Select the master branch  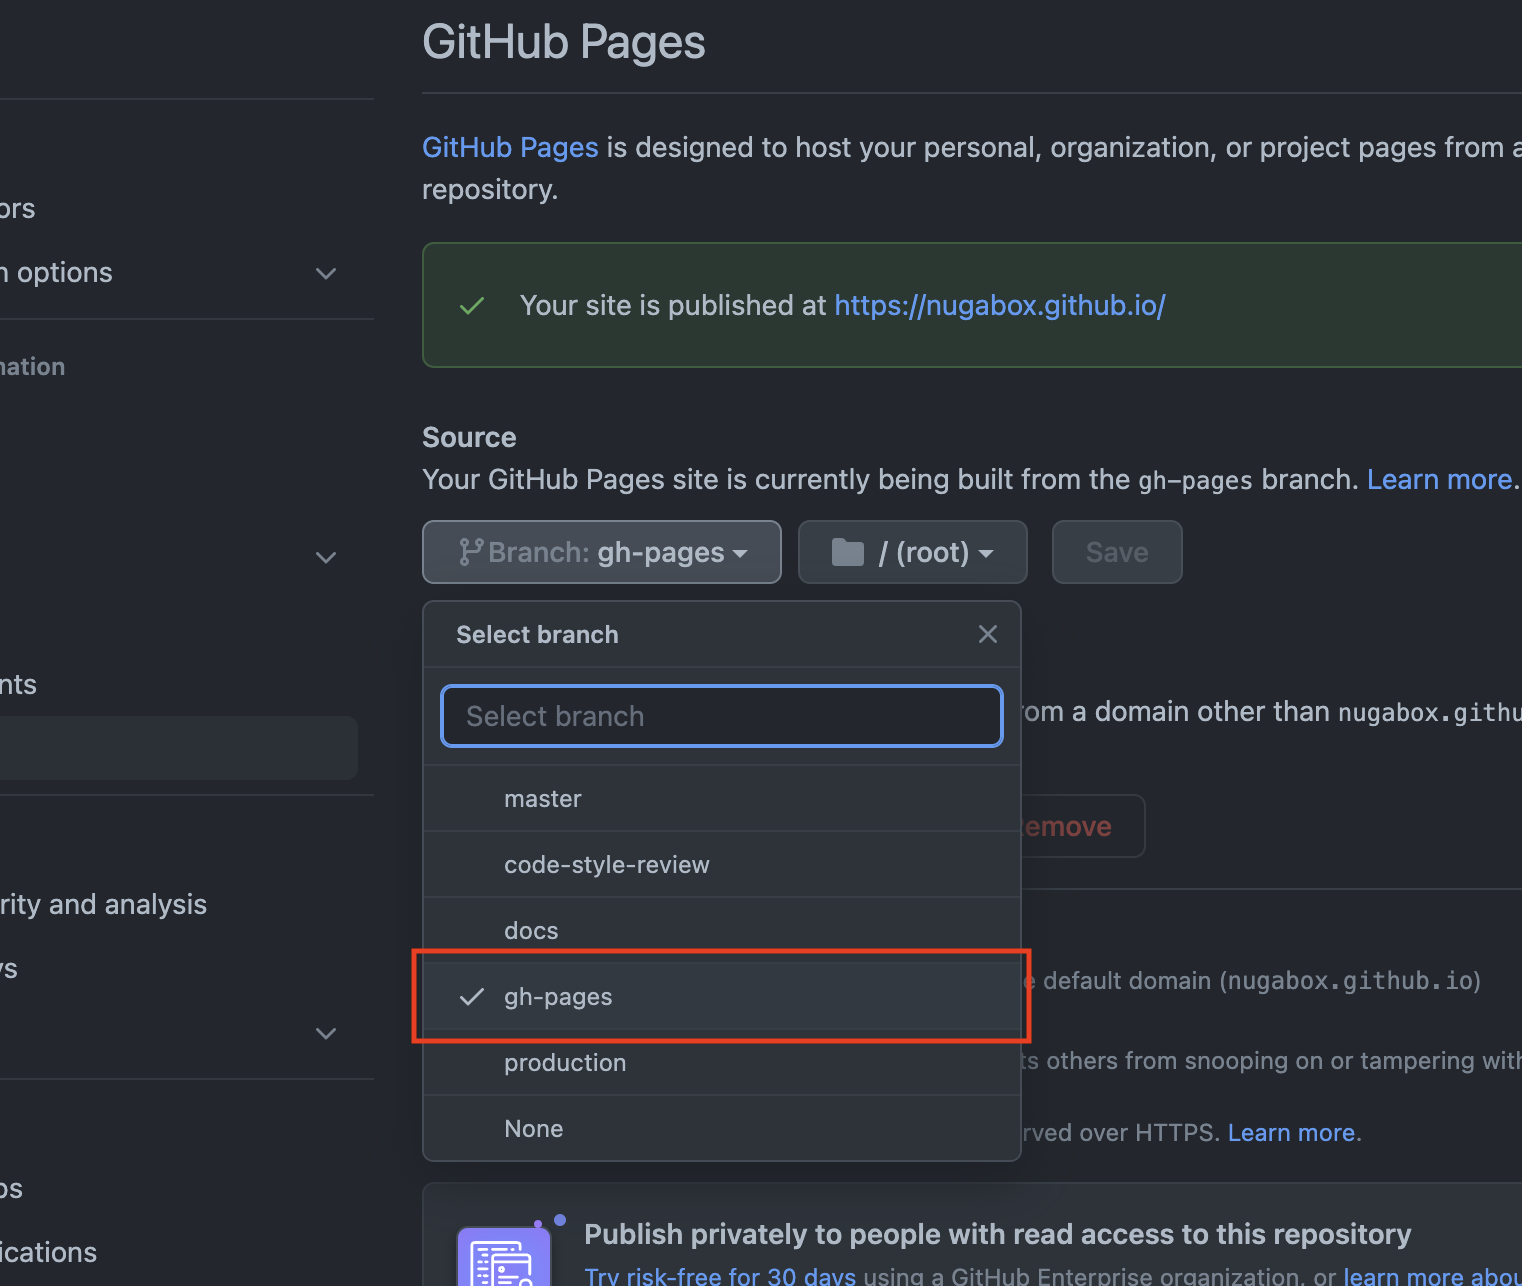[543, 799]
